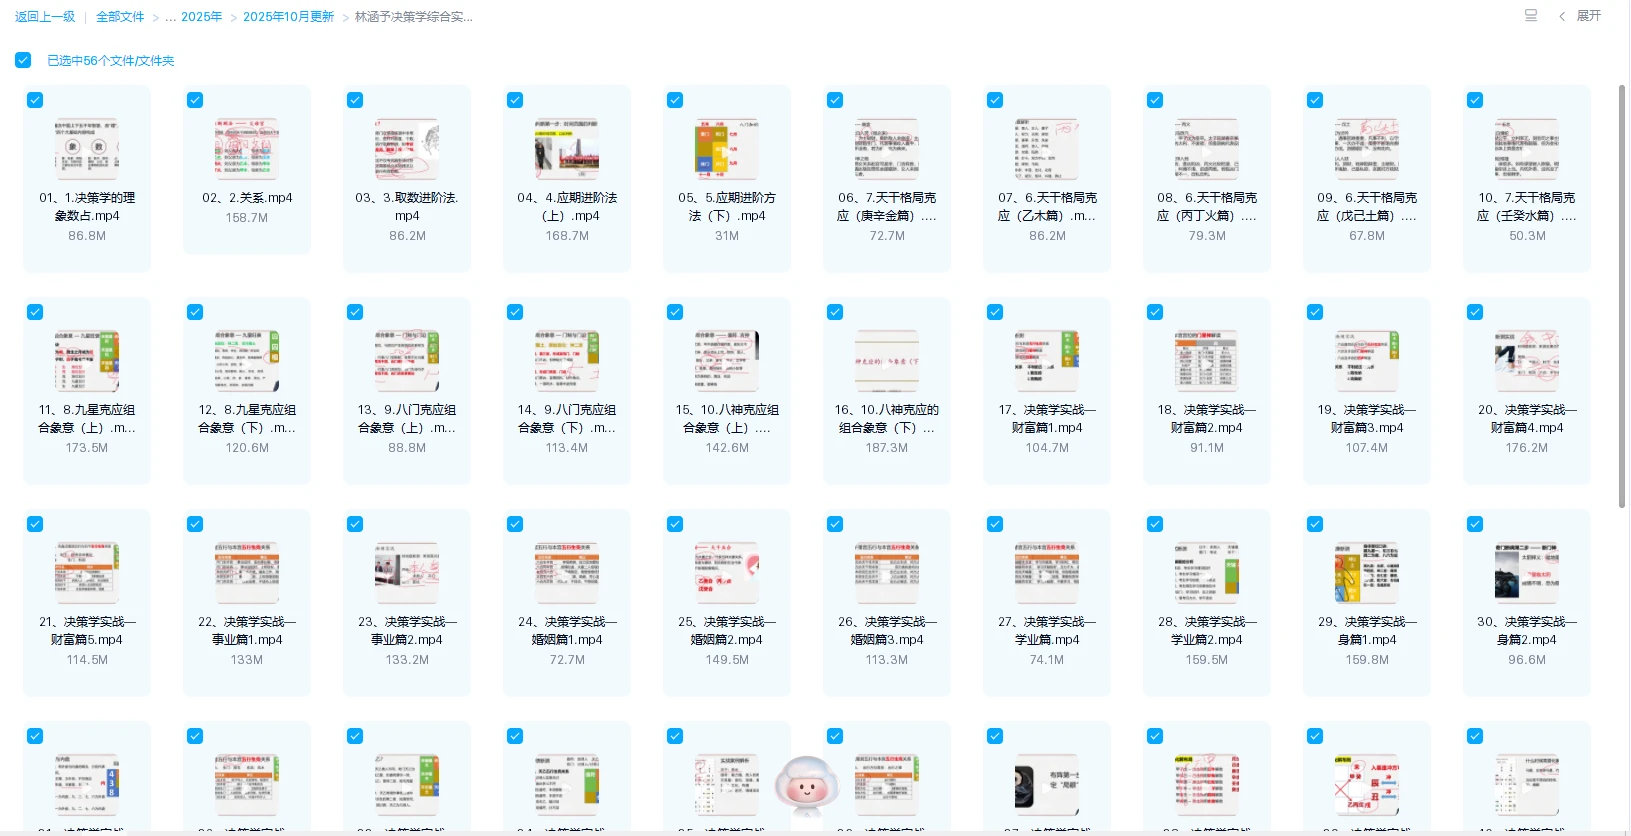Click the 187.3M file size label

pos(887,448)
